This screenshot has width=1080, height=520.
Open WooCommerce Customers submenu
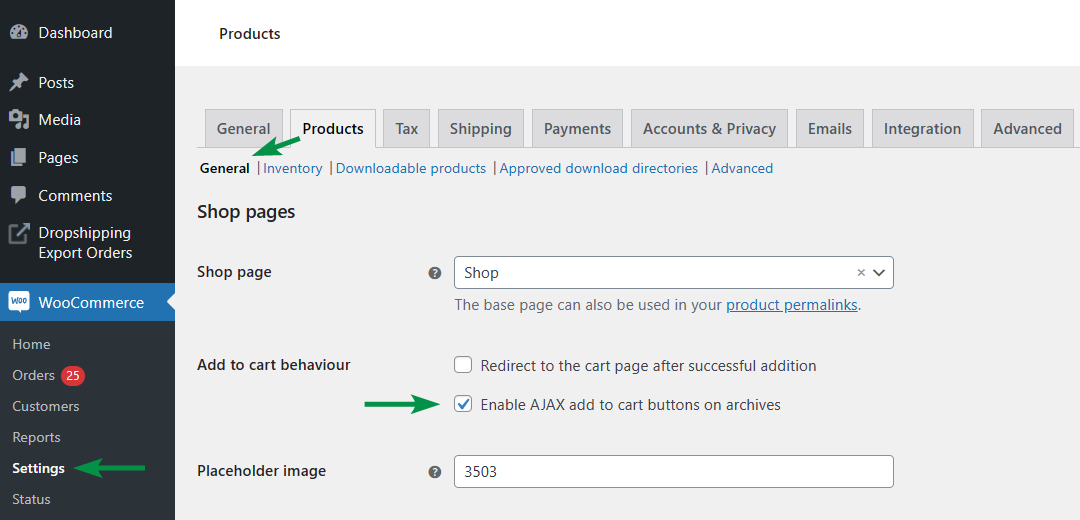45,406
